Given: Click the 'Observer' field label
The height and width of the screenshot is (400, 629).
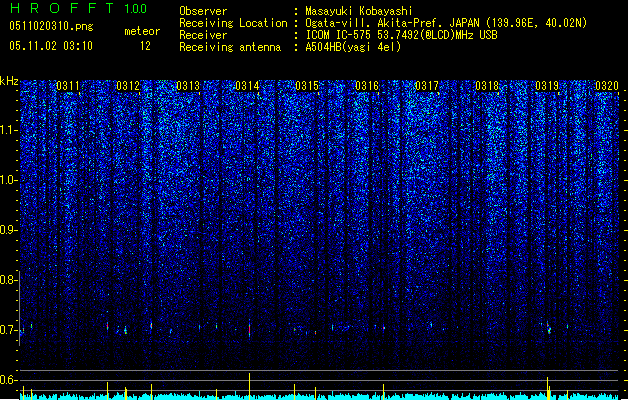Looking at the screenshot, I should (x=203, y=11).
